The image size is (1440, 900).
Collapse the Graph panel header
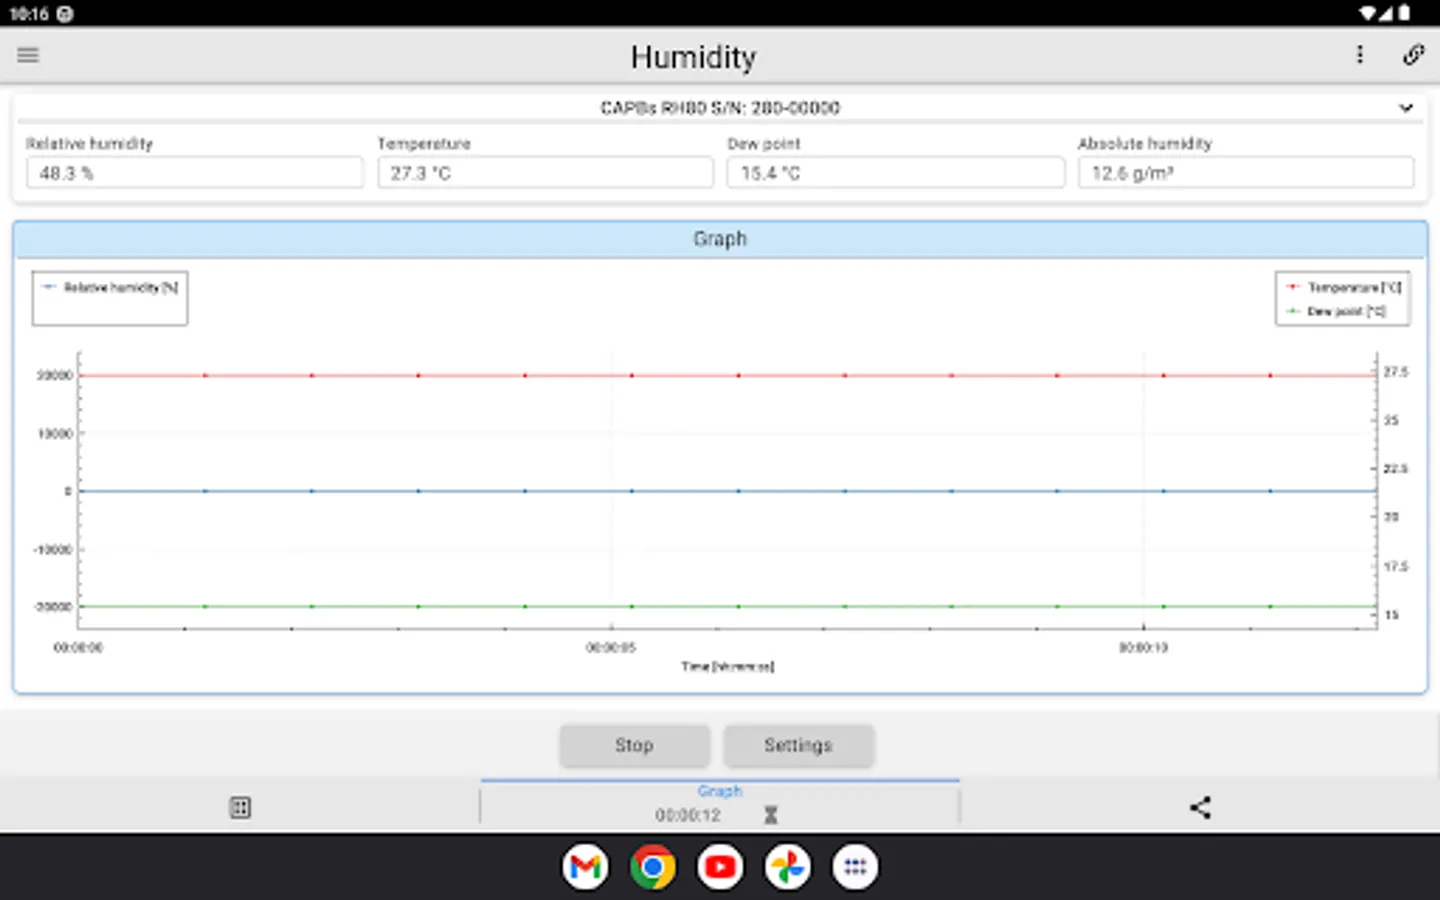[720, 239]
